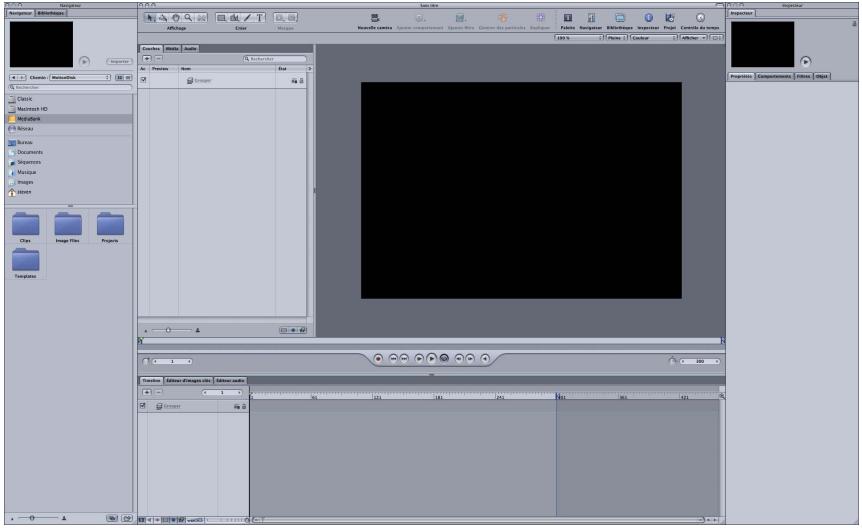Open the Image Files folder

(68, 227)
